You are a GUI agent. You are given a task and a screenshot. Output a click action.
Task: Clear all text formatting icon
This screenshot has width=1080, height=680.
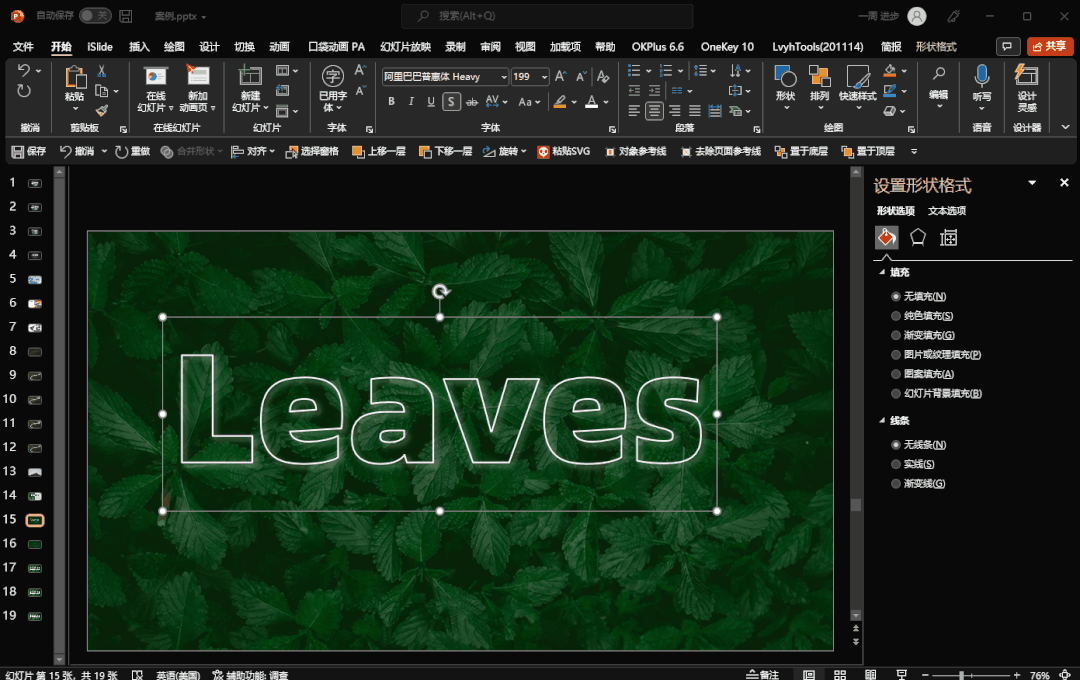[x=603, y=76]
